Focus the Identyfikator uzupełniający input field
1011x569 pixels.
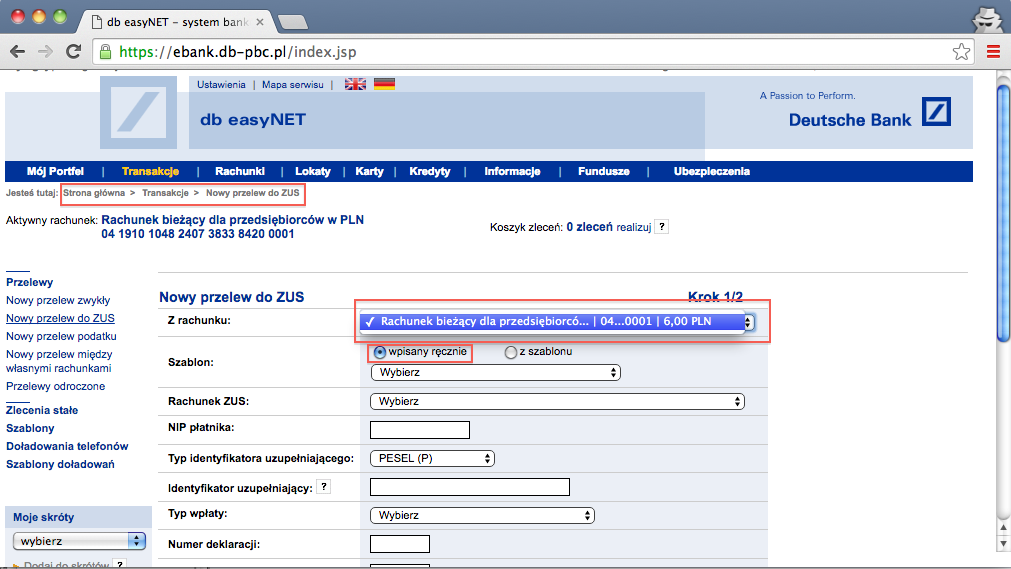(470, 486)
